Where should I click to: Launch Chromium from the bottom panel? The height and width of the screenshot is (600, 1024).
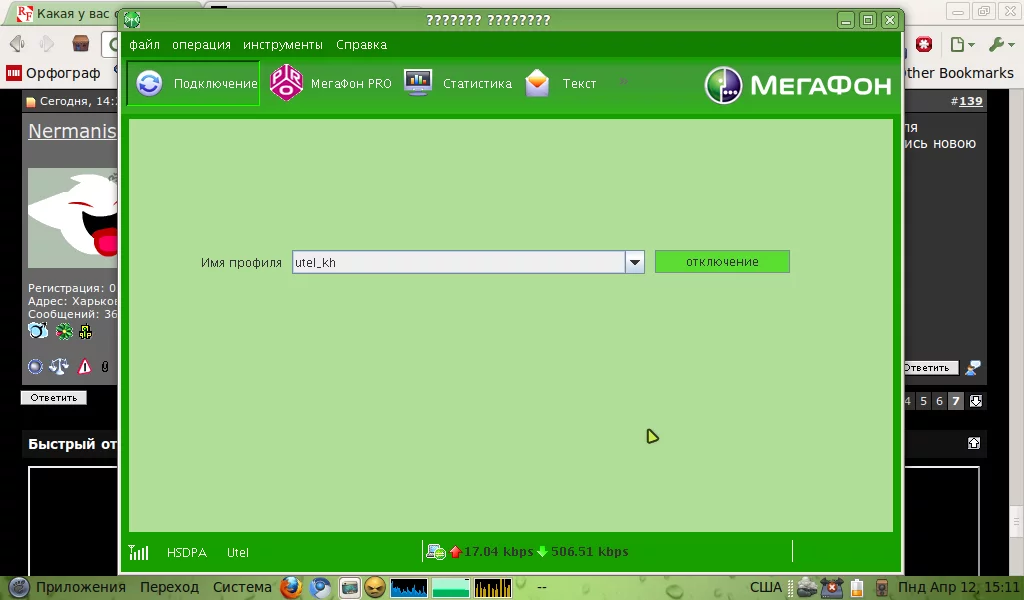click(x=320, y=588)
